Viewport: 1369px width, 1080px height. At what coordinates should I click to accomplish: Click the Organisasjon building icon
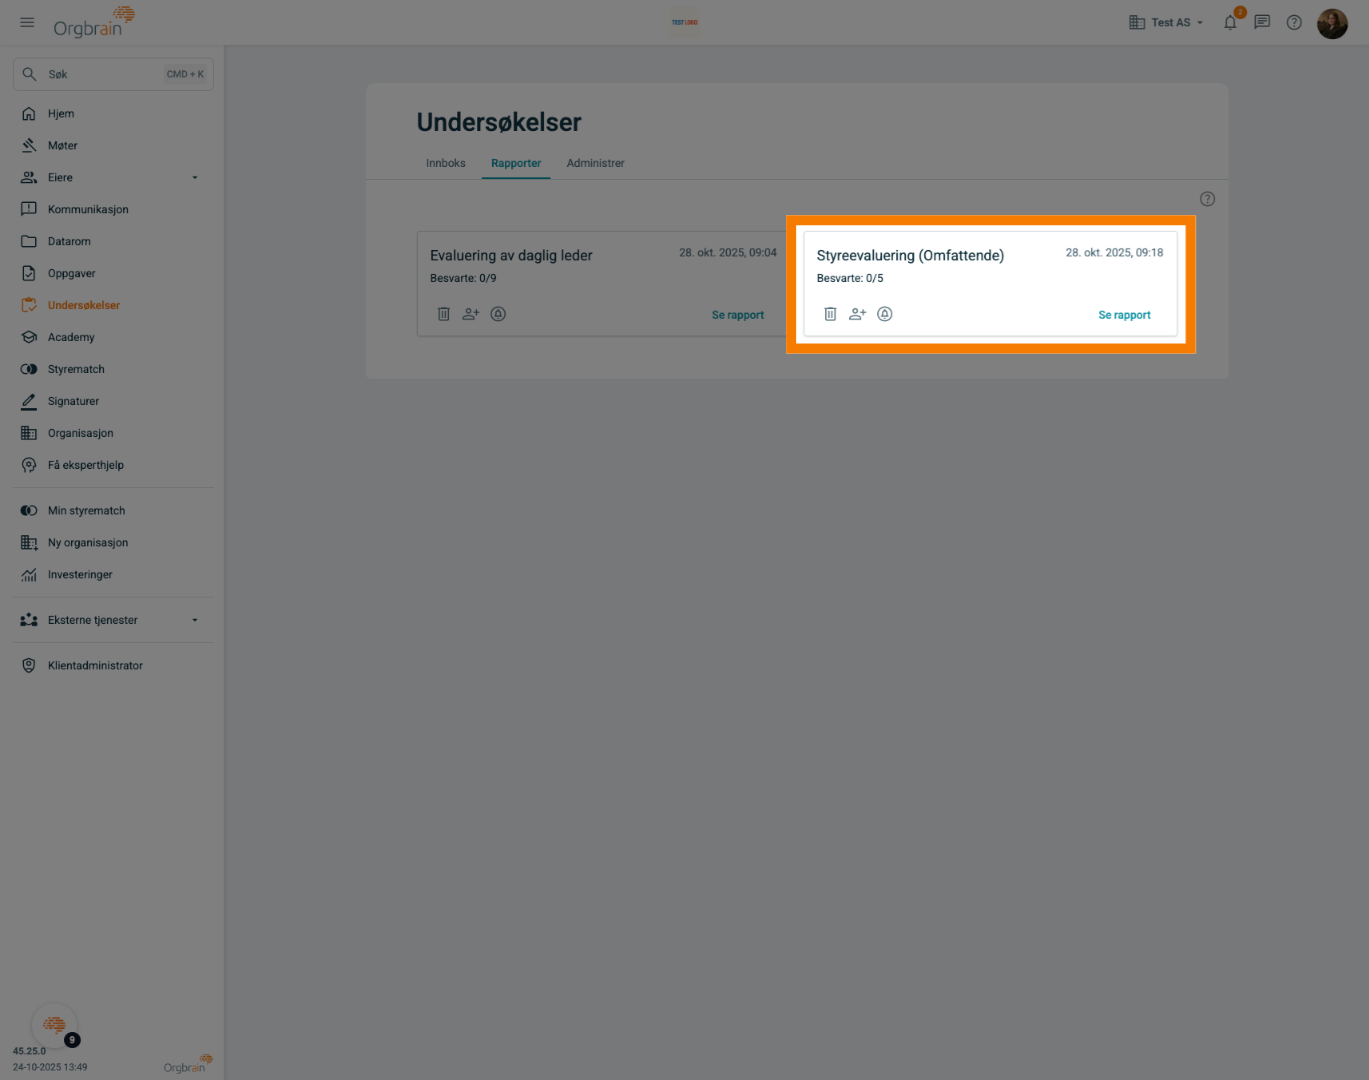click(29, 433)
